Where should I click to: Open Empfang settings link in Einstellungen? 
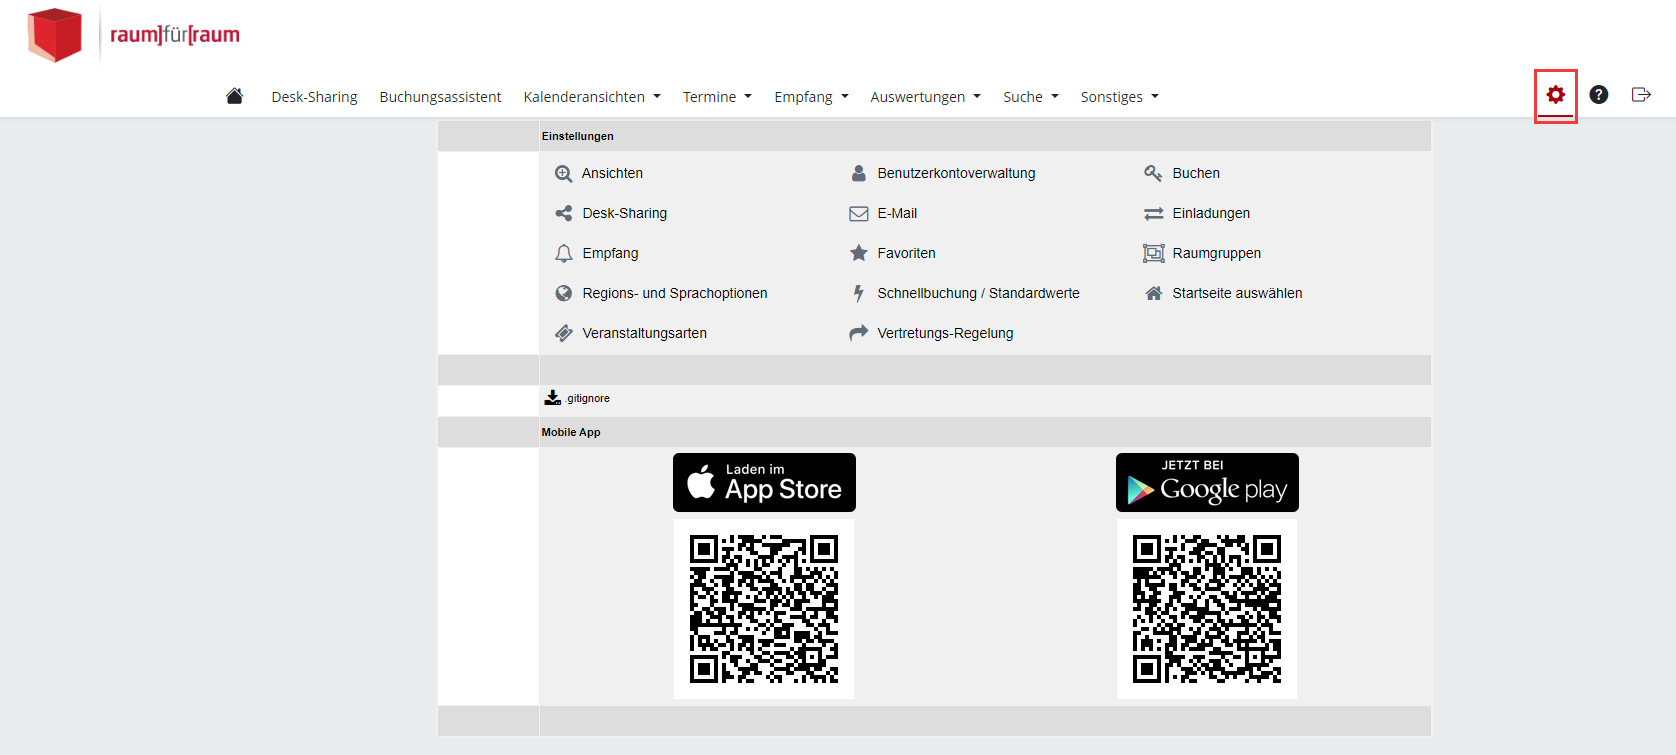tap(610, 253)
